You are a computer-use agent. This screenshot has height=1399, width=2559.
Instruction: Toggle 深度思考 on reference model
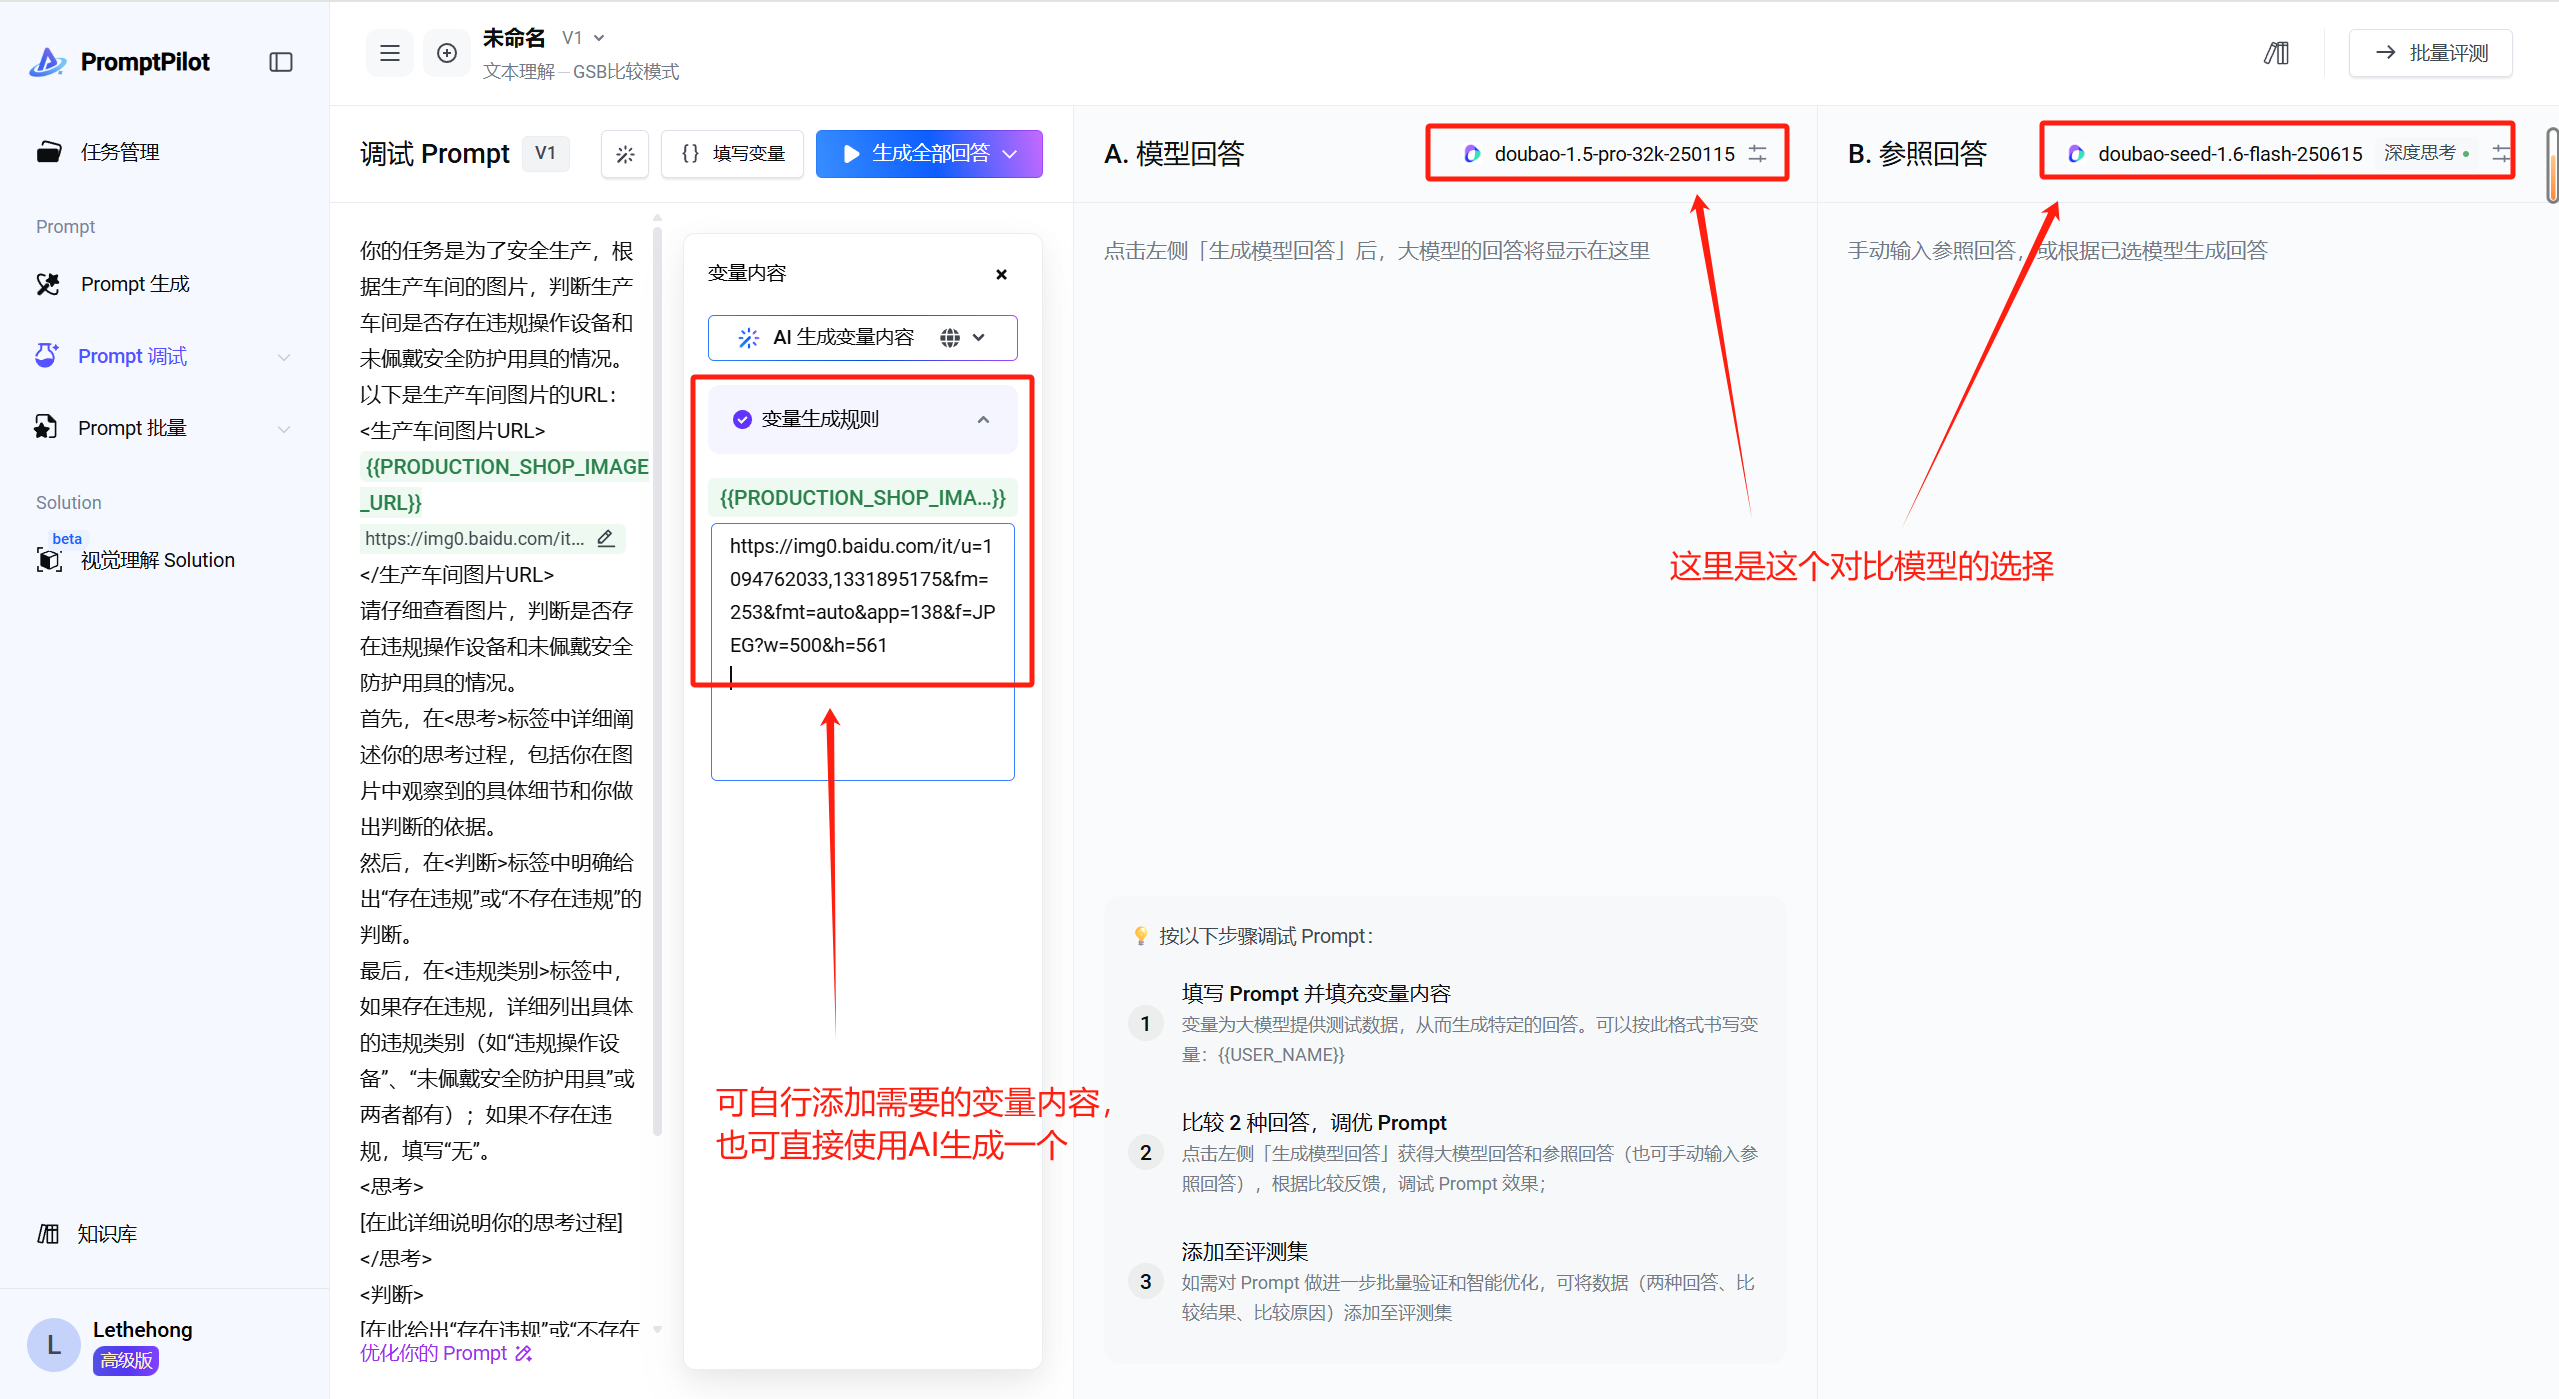pos(2425,153)
